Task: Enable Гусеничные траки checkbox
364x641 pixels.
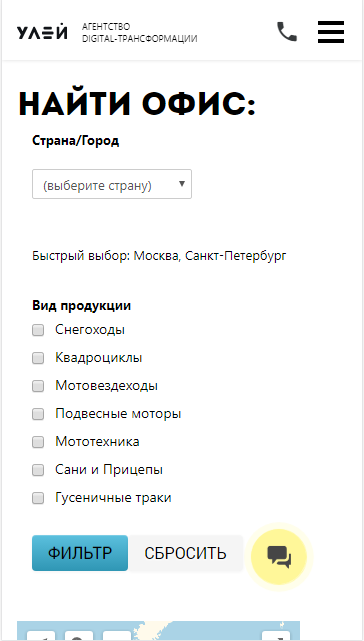Action: [38, 498]
